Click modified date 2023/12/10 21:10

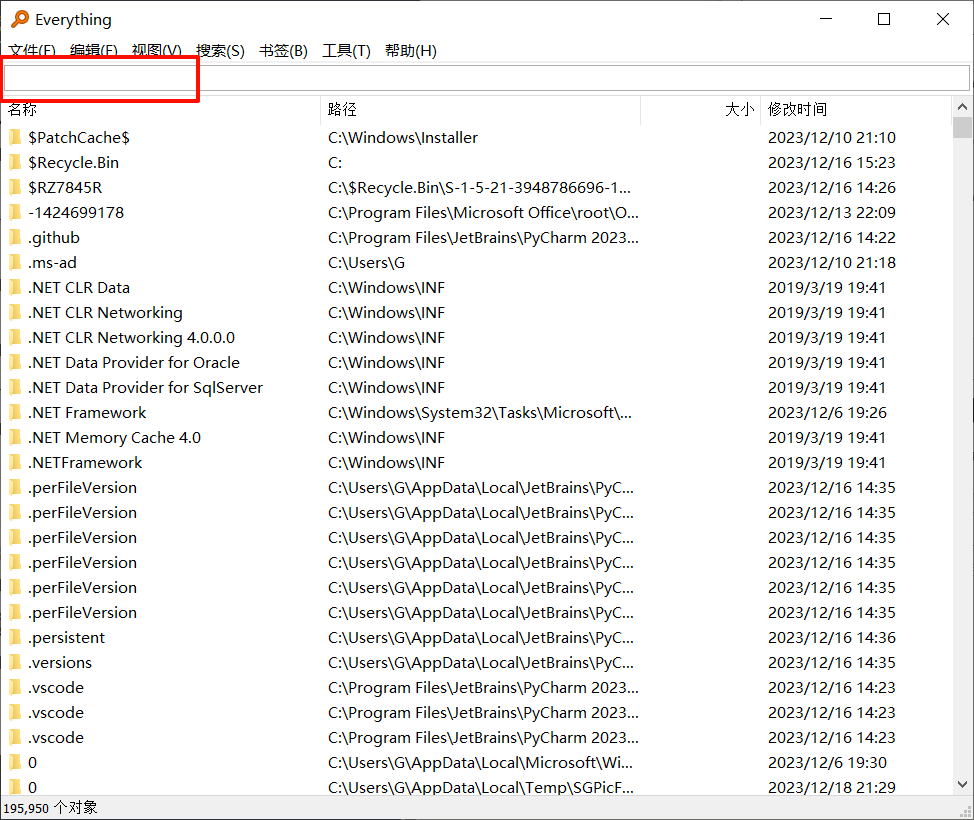[832, 137]
